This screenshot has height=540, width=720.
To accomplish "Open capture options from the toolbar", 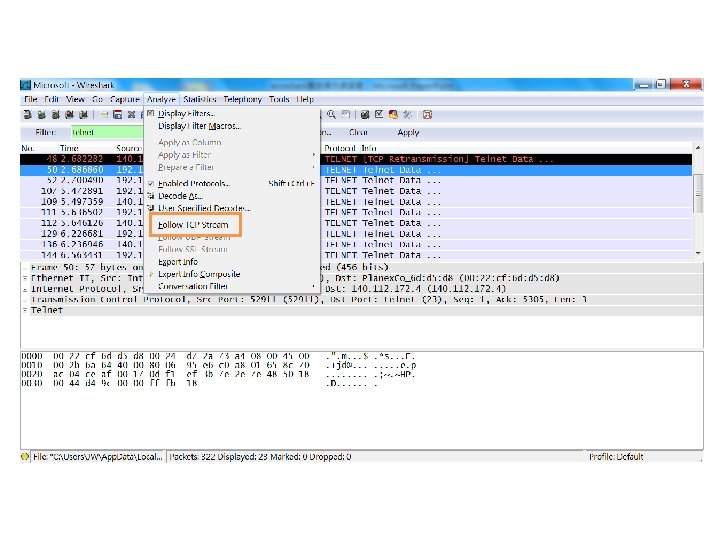I will 42,115.
